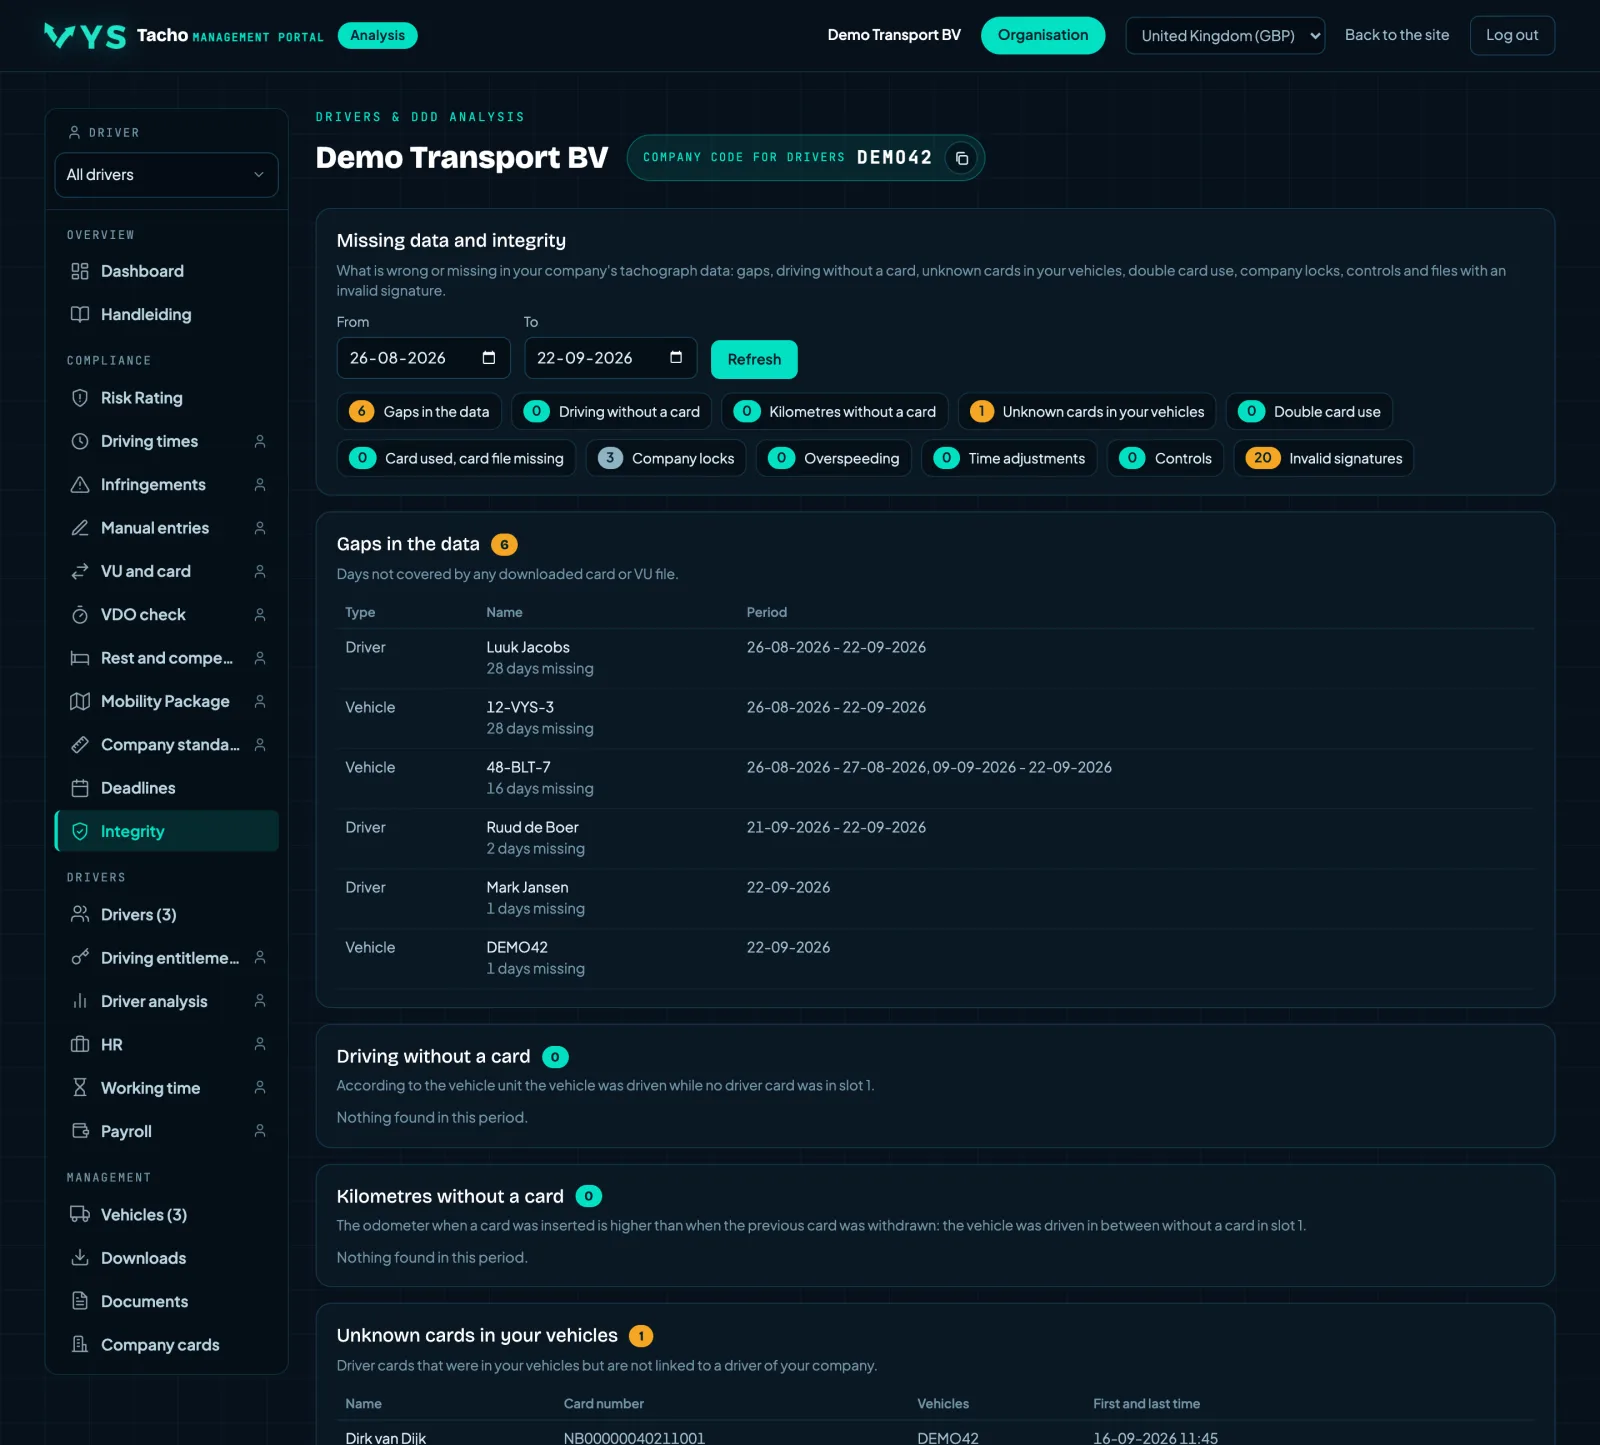Image resolution: width=1600 pixels, height=1445 pixels.
Task: Follow the Back to the site link
Action: 1397,35
